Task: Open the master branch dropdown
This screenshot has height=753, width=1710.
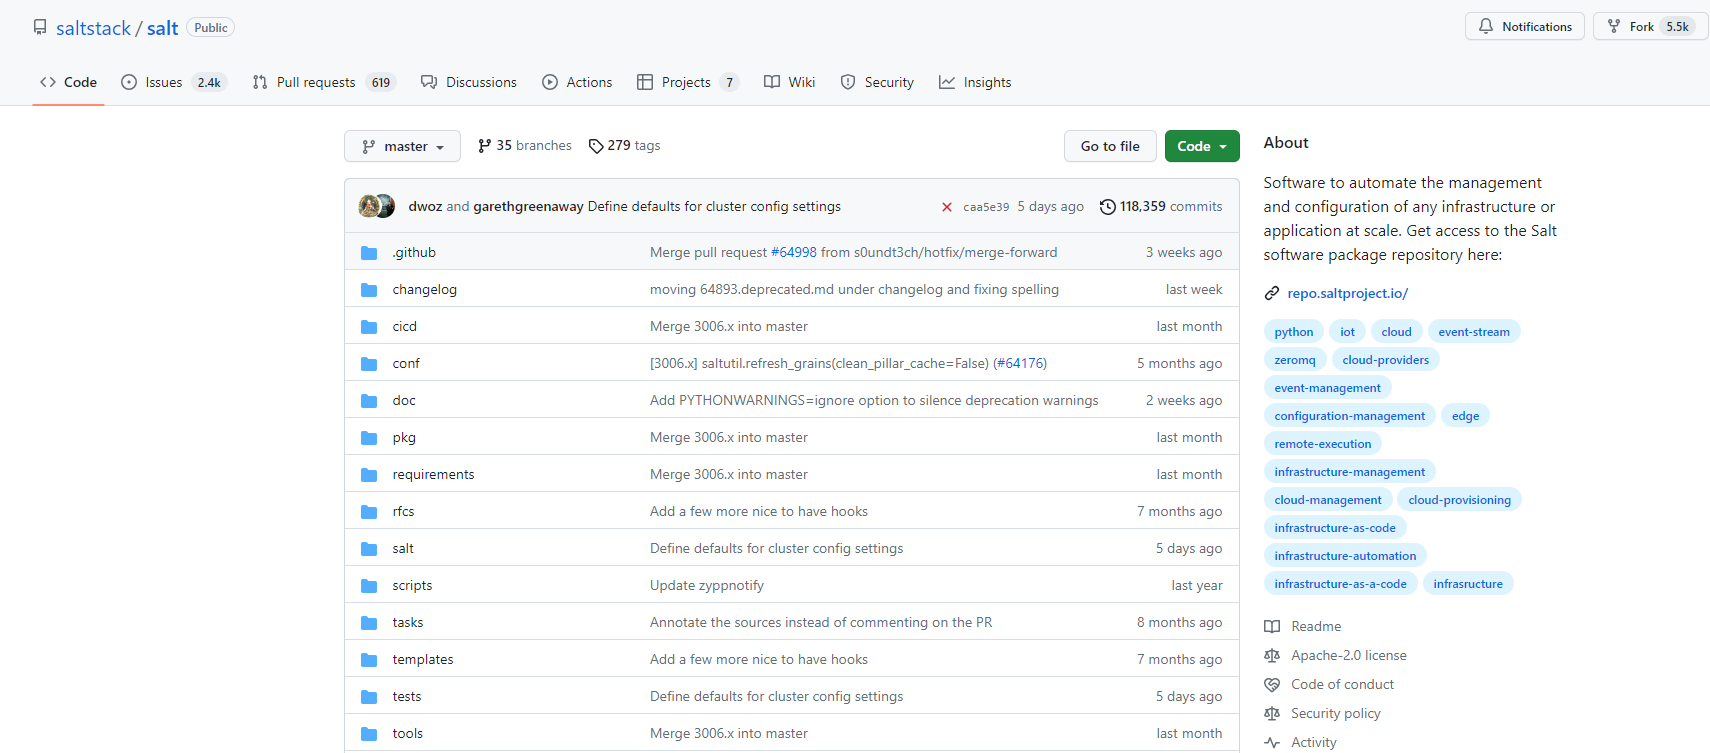Action: [402, 146]
